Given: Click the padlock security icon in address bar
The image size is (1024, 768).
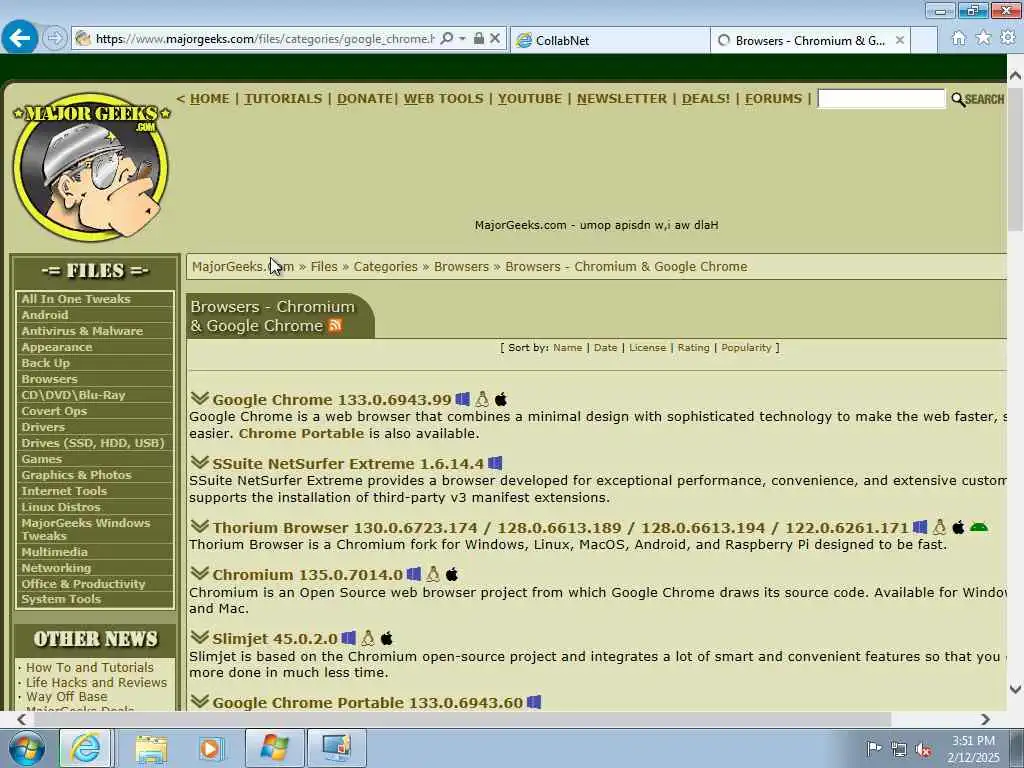Looking at the screenshot, I should coord(479,39).
